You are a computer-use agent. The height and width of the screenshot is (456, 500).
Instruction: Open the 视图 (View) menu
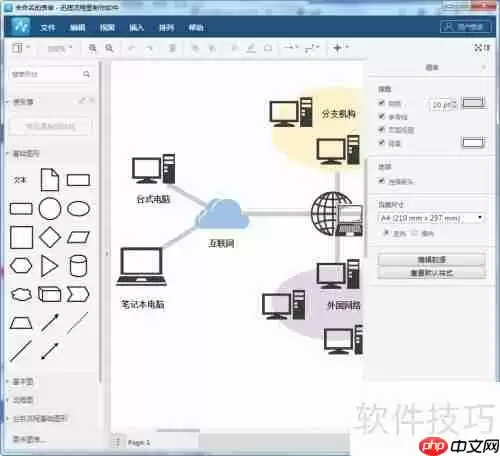pos(107,28)
